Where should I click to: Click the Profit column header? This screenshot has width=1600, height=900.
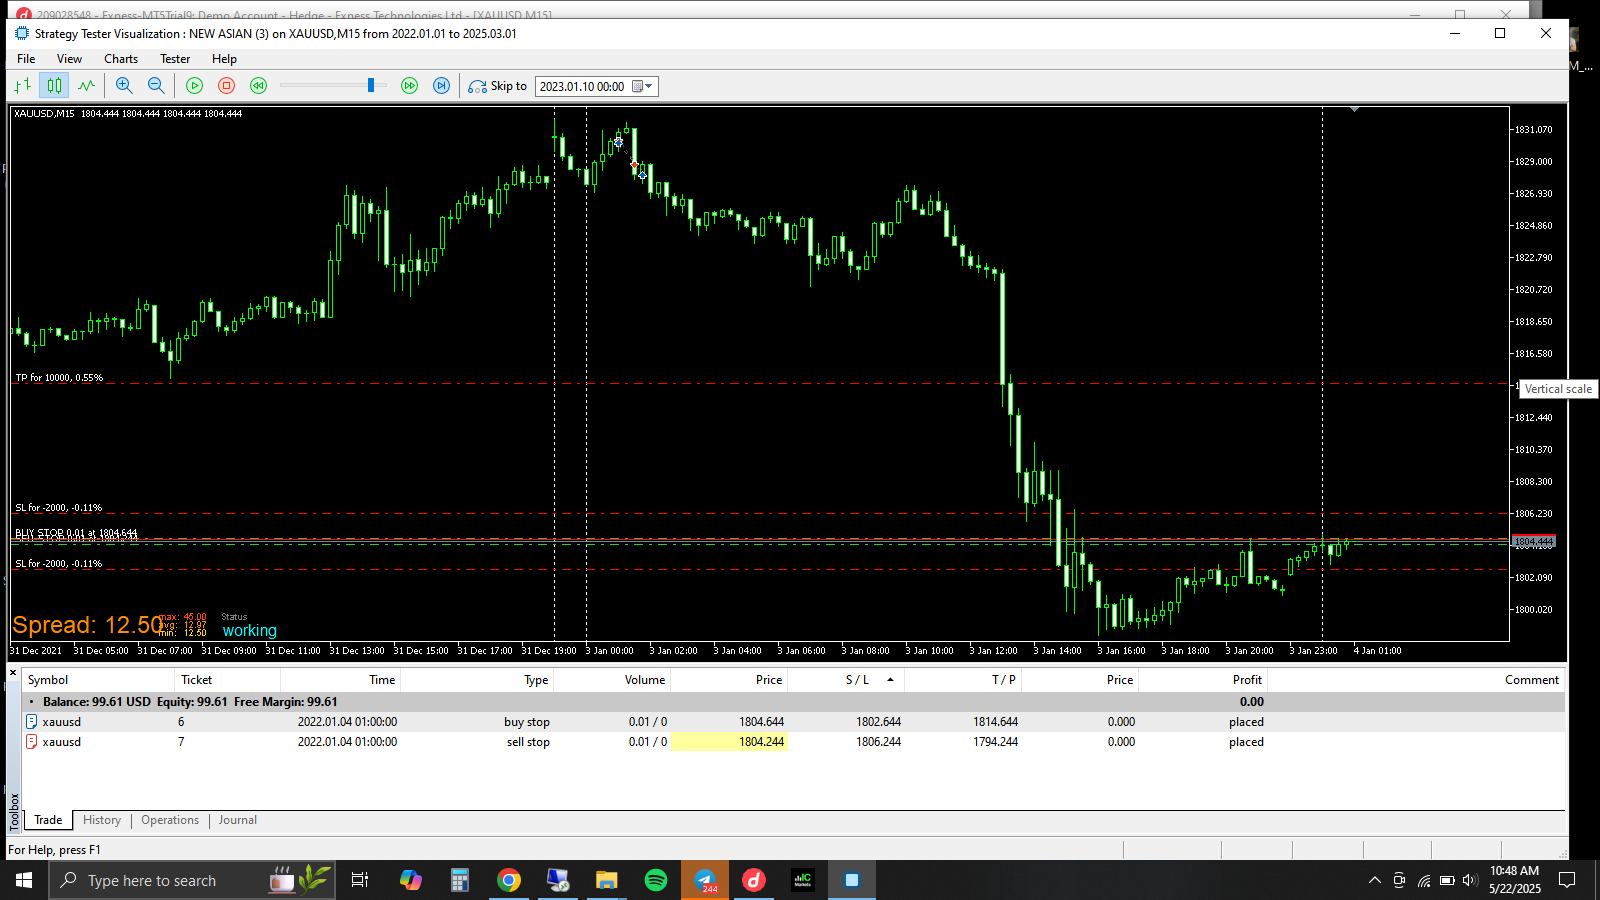coord(1203,680)
